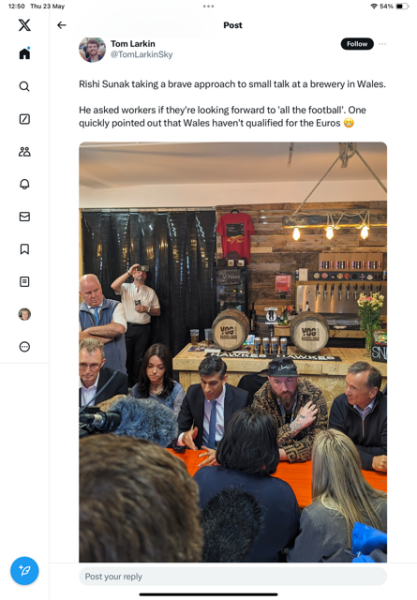Image resolution: width=417 pixels, height=600 pixels.
Task: Tap the blue compose post button
Action: click(x=24, y=571)
